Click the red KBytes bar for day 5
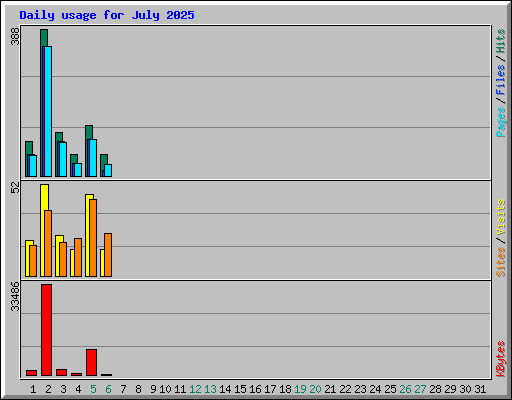Screen dimensions: 512x400 pos(91,363)
